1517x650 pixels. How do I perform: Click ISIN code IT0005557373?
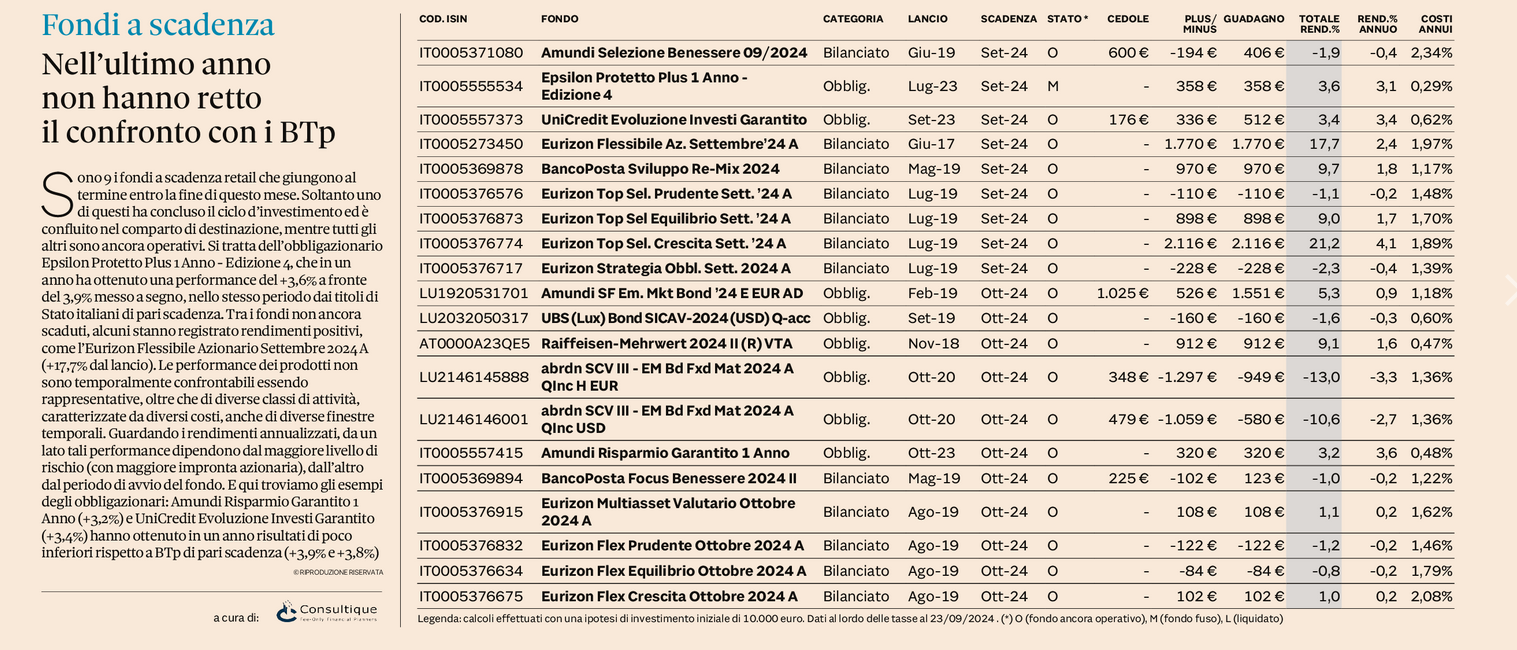click(471, 120)
